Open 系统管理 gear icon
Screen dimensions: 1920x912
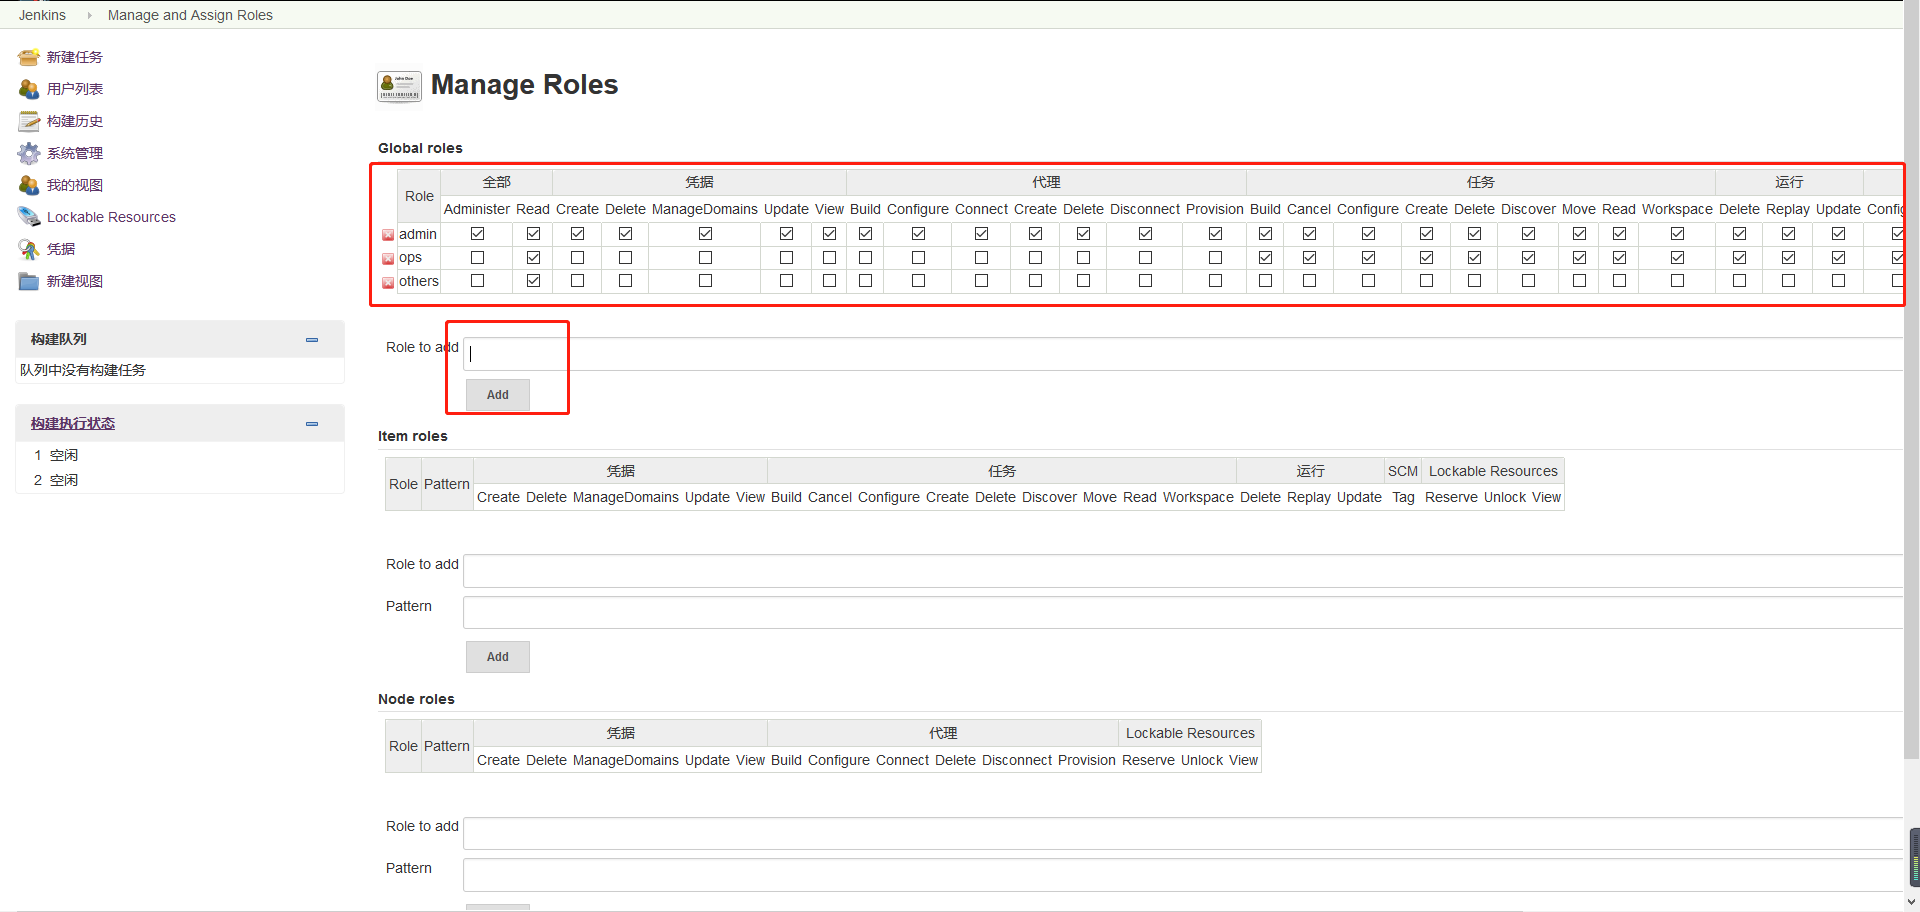pyautogui.click(x=28, y=153)
